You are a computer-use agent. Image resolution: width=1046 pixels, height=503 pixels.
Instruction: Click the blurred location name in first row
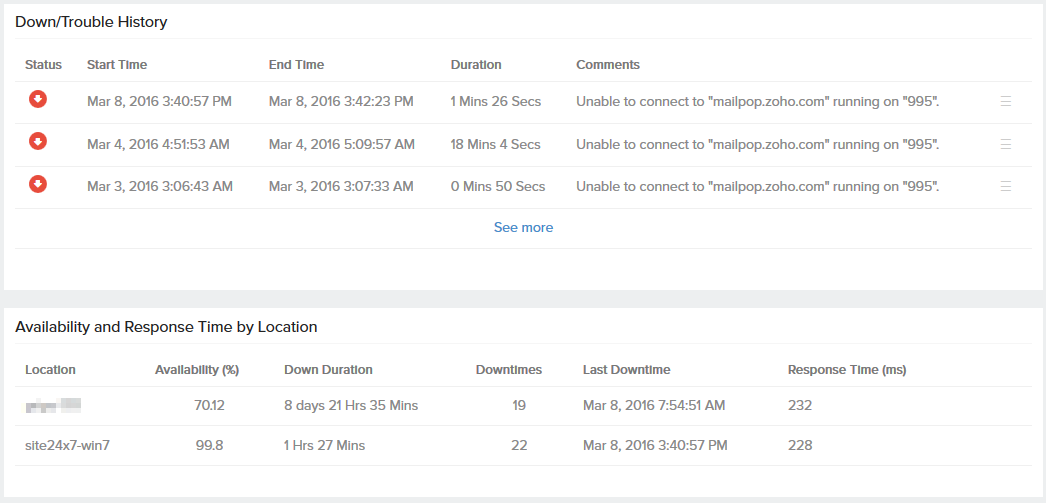pyautogui.click(x=53, y=405)
